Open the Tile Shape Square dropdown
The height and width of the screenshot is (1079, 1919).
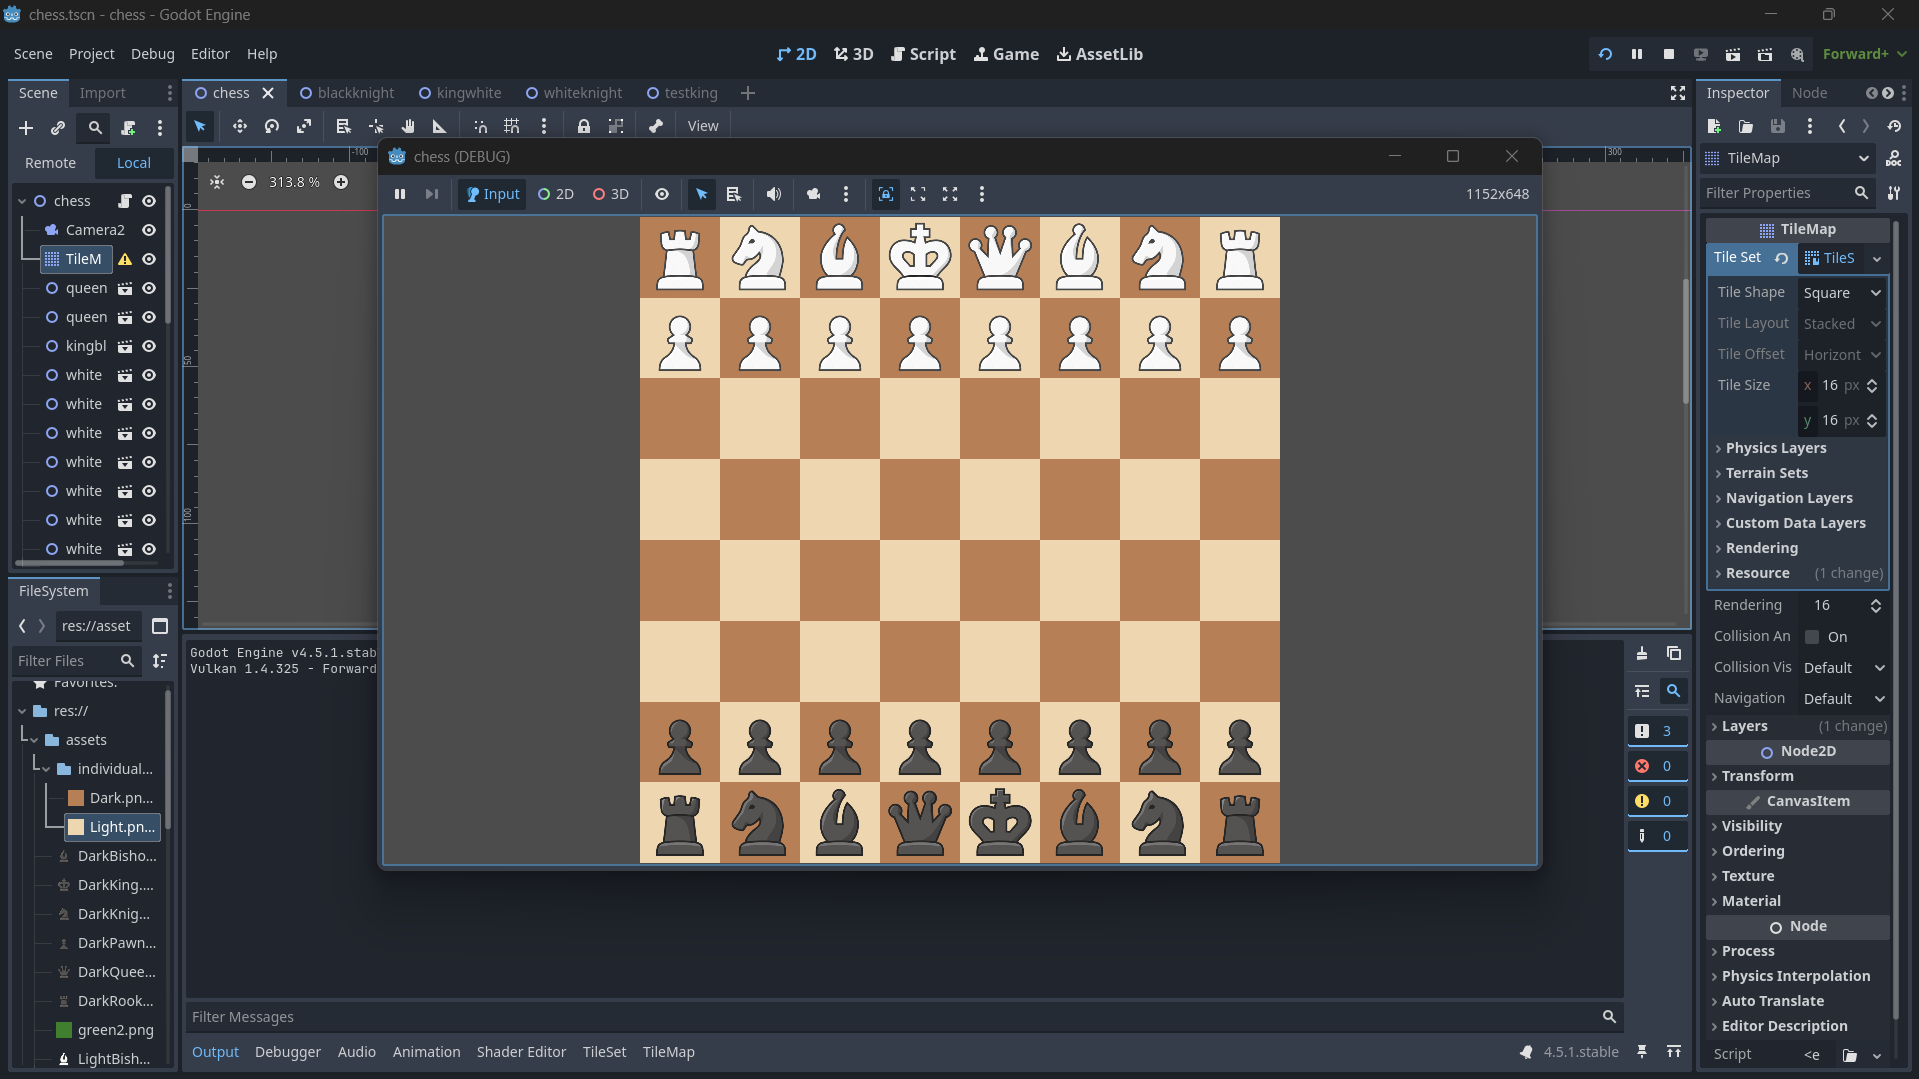click(1842, 293)
